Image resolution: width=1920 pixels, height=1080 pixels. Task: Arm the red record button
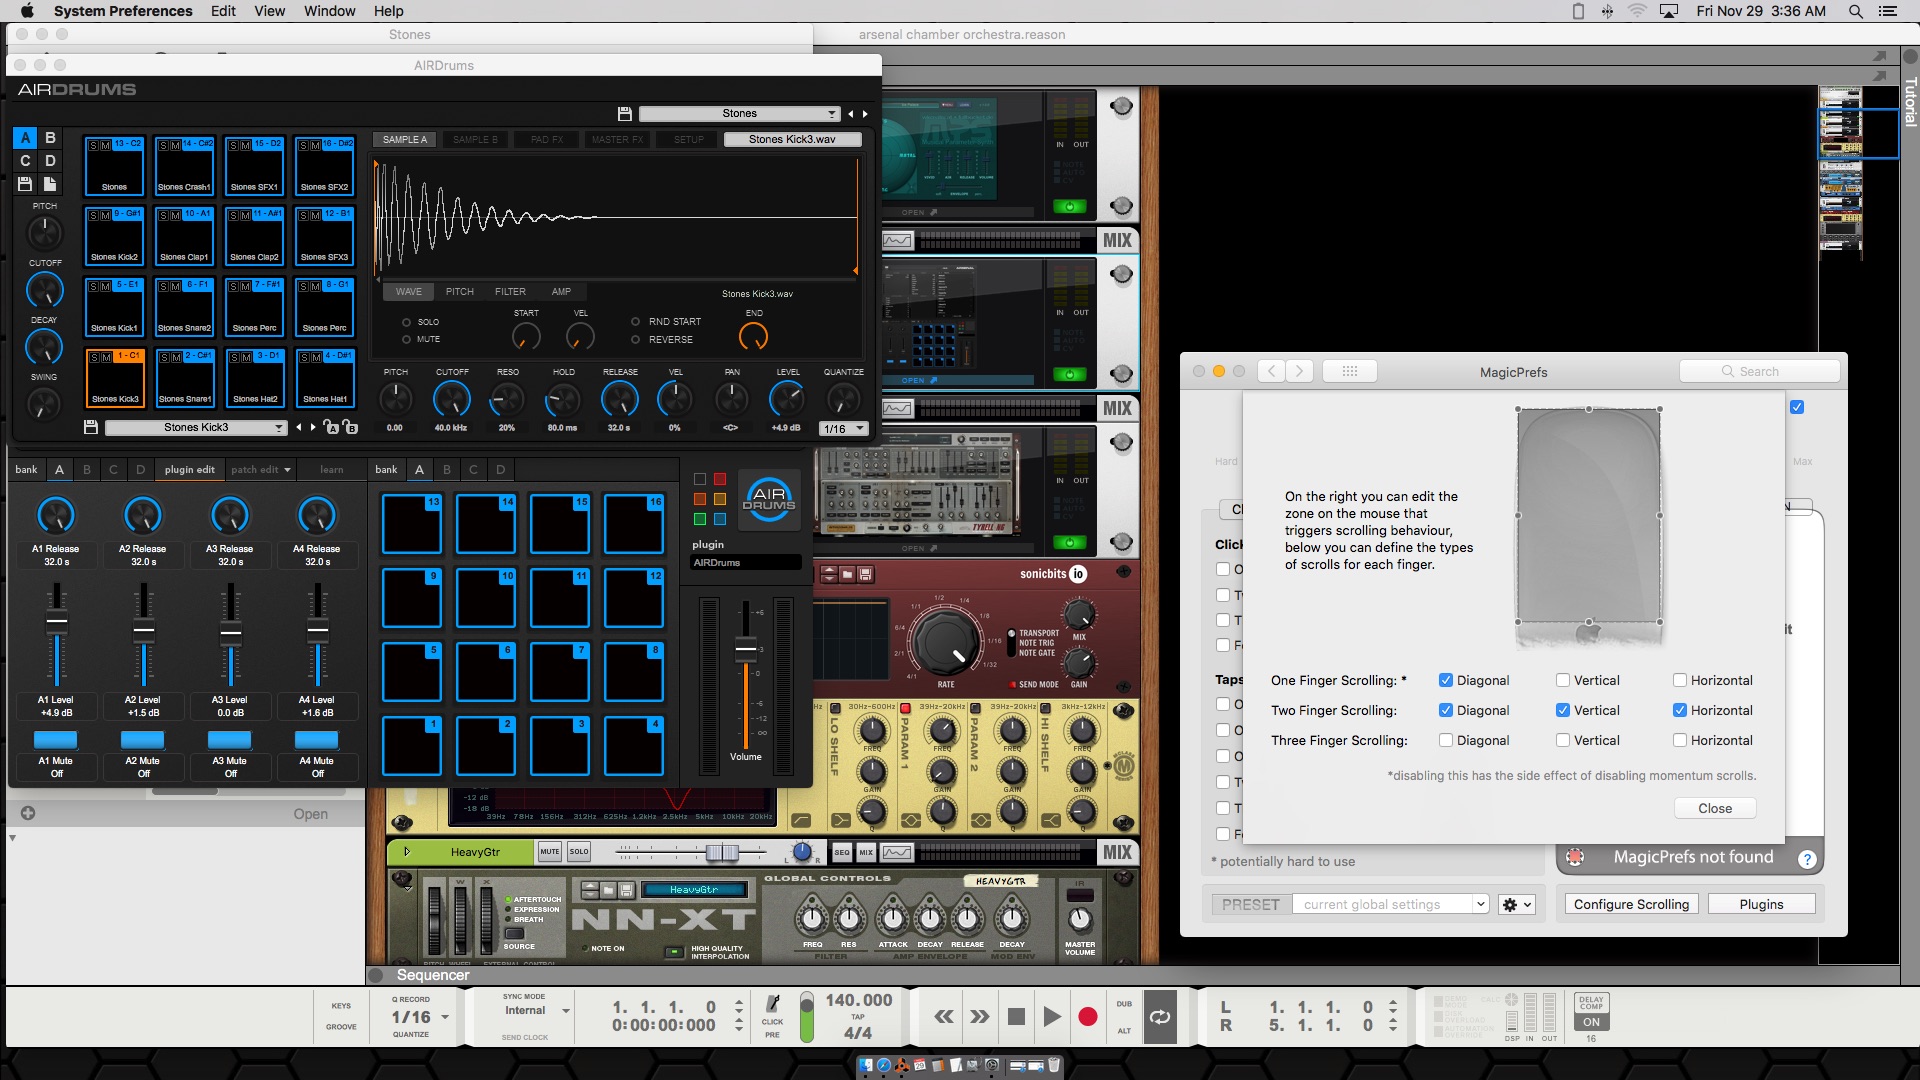point(1088,1017)
